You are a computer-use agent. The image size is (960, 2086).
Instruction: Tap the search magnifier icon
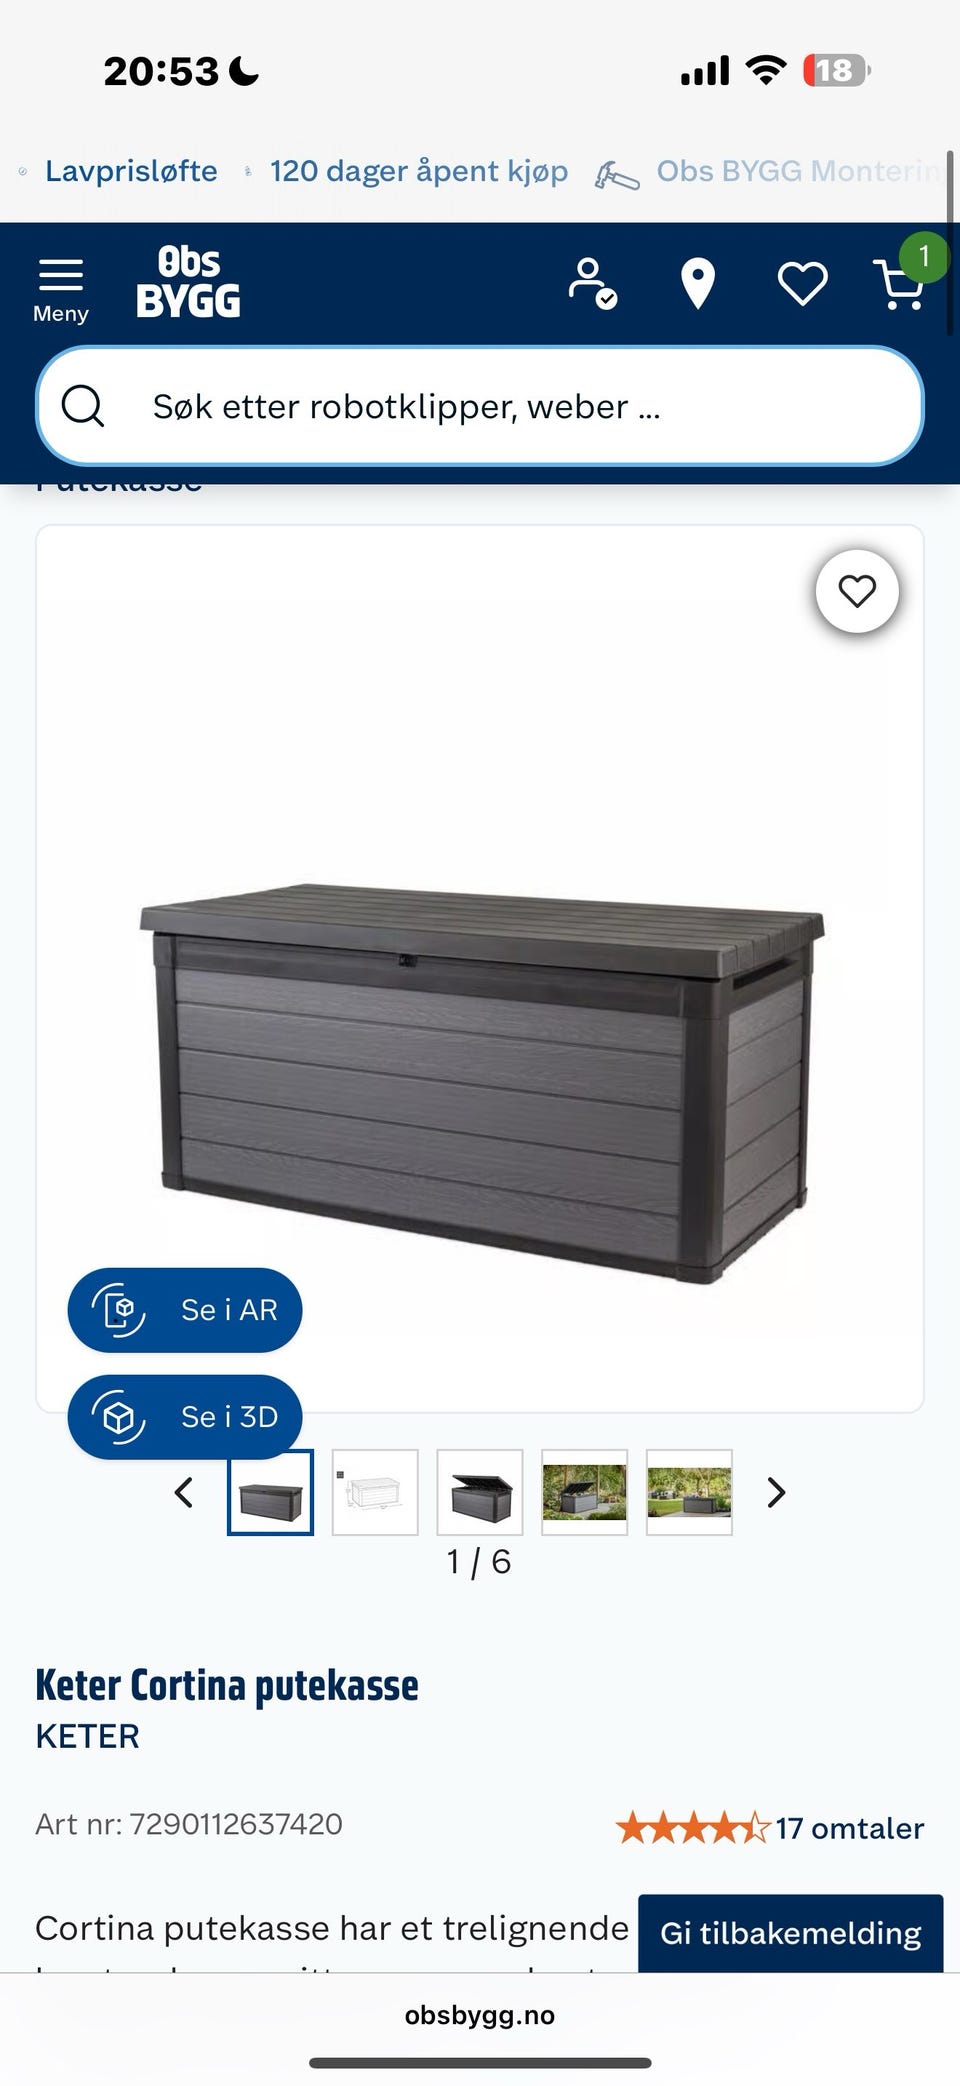[x=83, y=406]
